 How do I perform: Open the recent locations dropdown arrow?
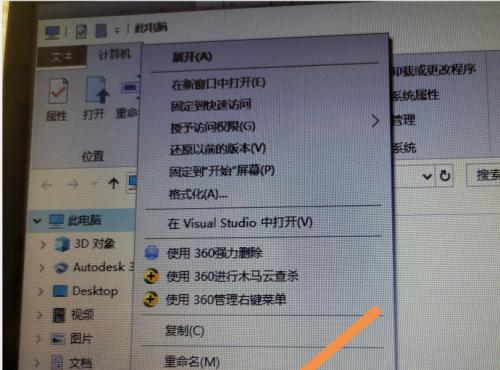(95, 183)
